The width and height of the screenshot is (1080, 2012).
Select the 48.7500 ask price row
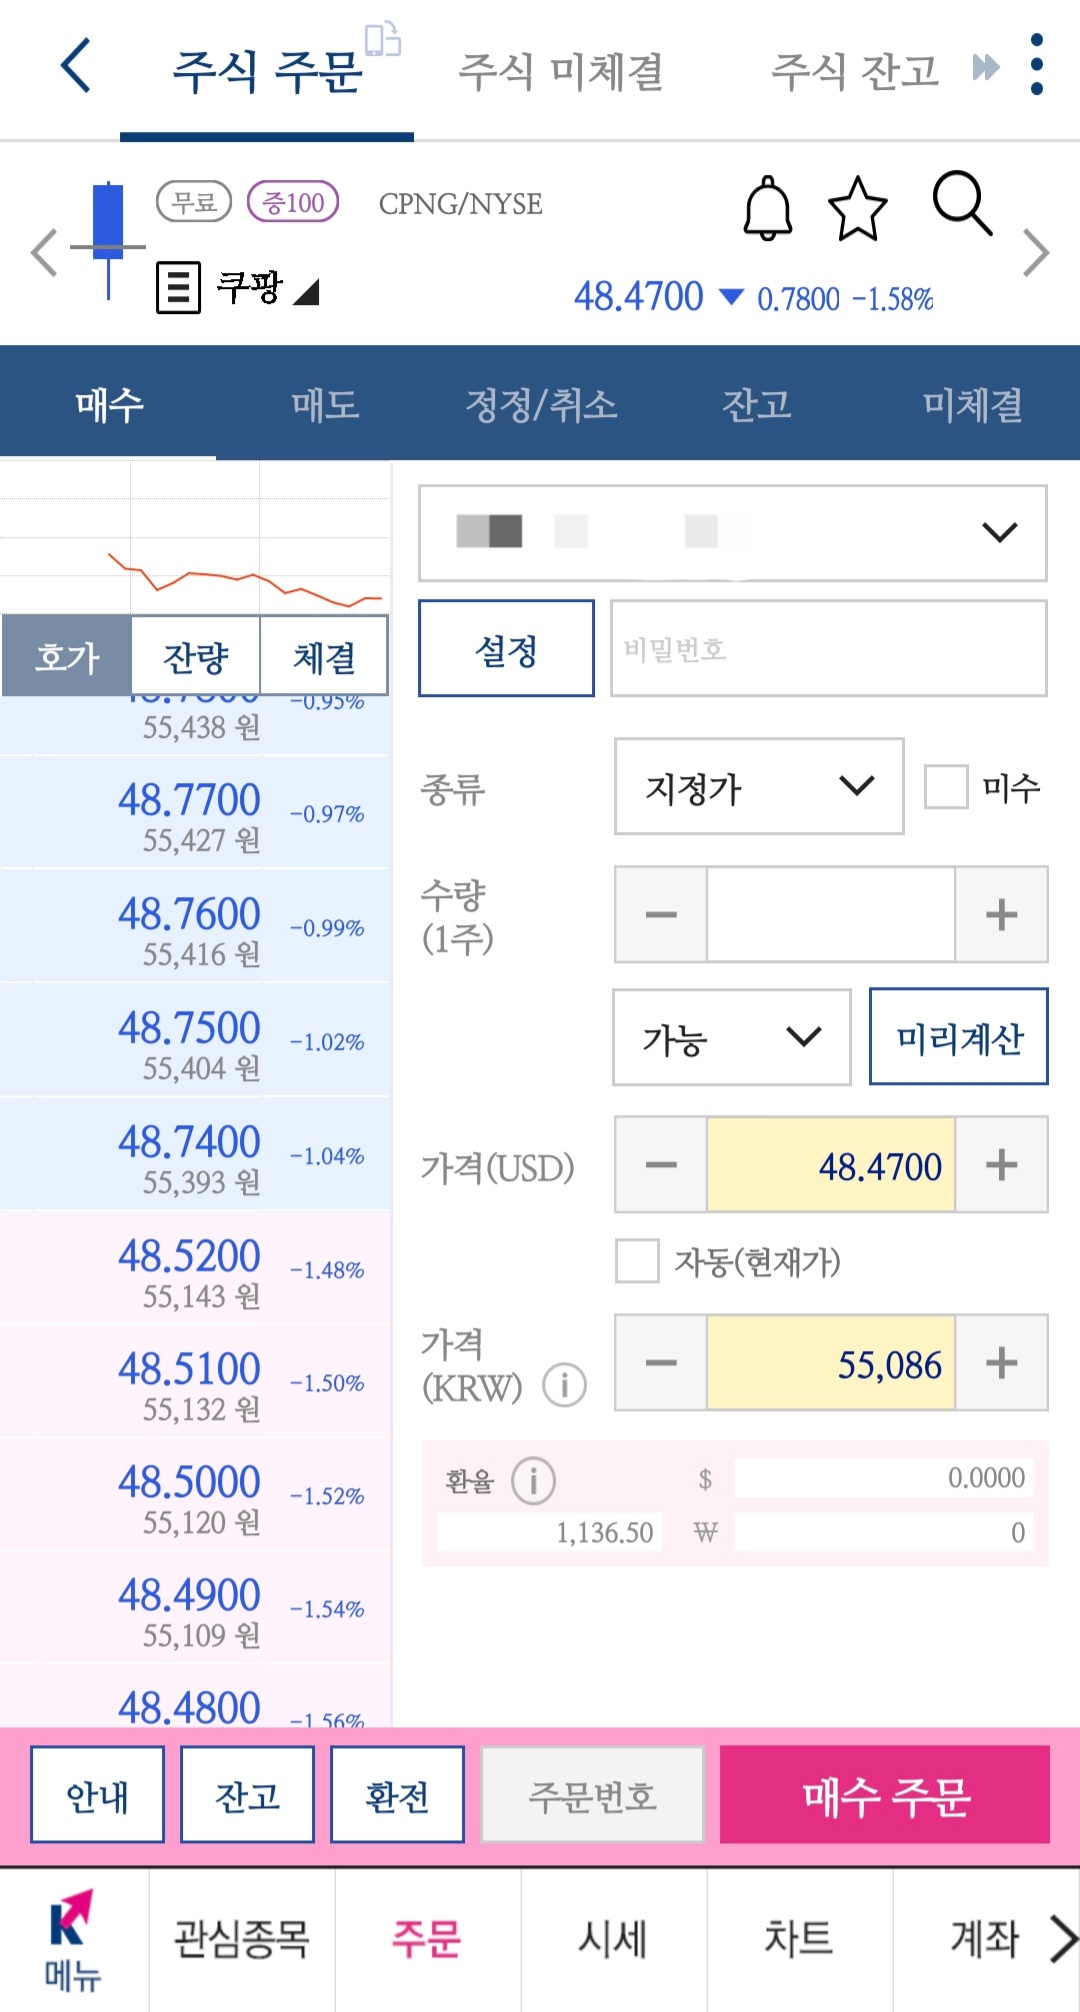195,1040
